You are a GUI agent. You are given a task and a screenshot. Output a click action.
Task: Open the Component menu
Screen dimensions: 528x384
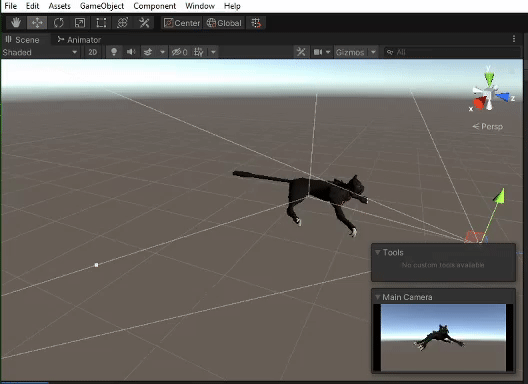155,6
